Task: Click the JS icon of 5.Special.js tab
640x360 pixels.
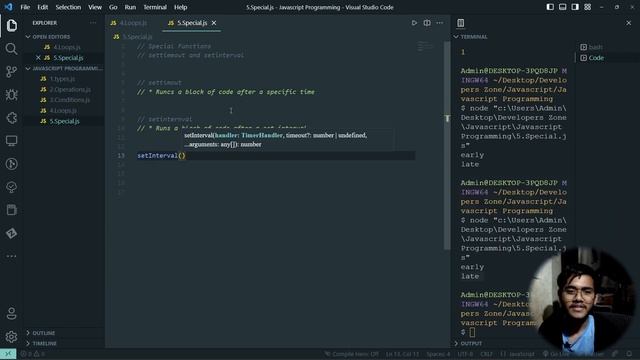Action: pos(171,23)
